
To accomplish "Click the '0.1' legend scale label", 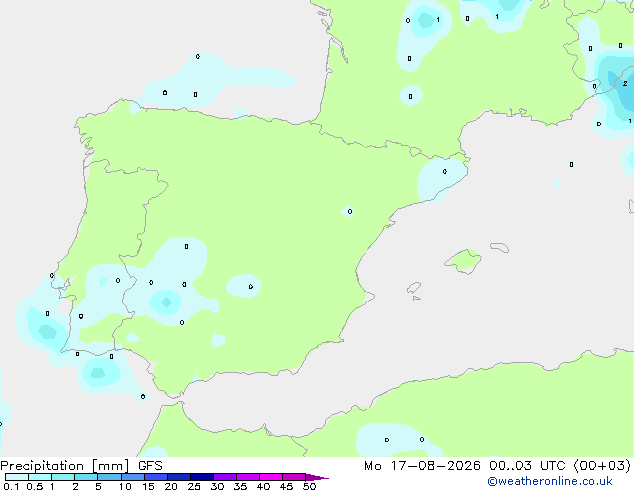I will [x=11, y=486].
